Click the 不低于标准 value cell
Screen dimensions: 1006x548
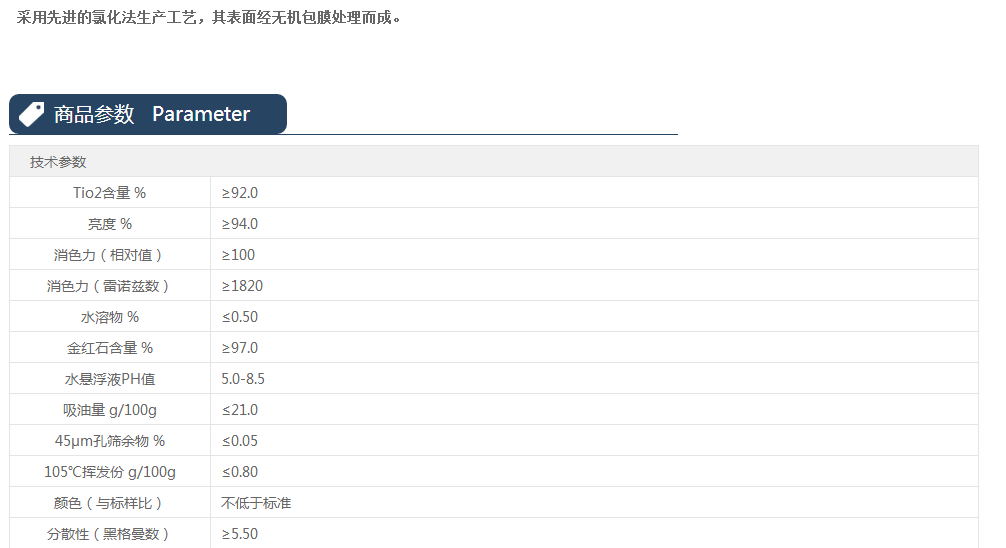(256, 503)
